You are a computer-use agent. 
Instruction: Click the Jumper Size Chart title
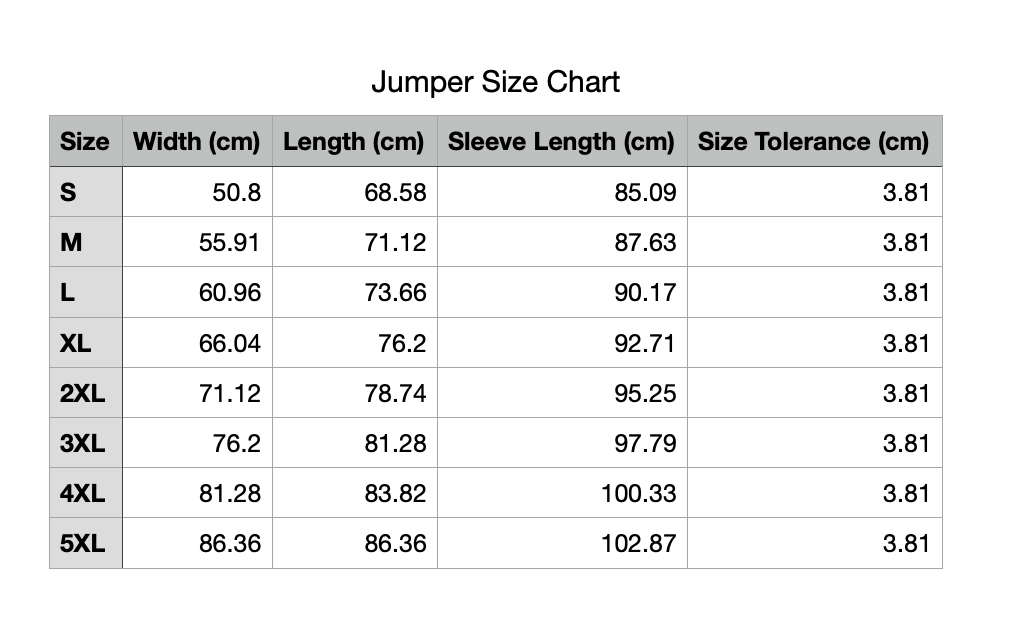click(495, 81)
